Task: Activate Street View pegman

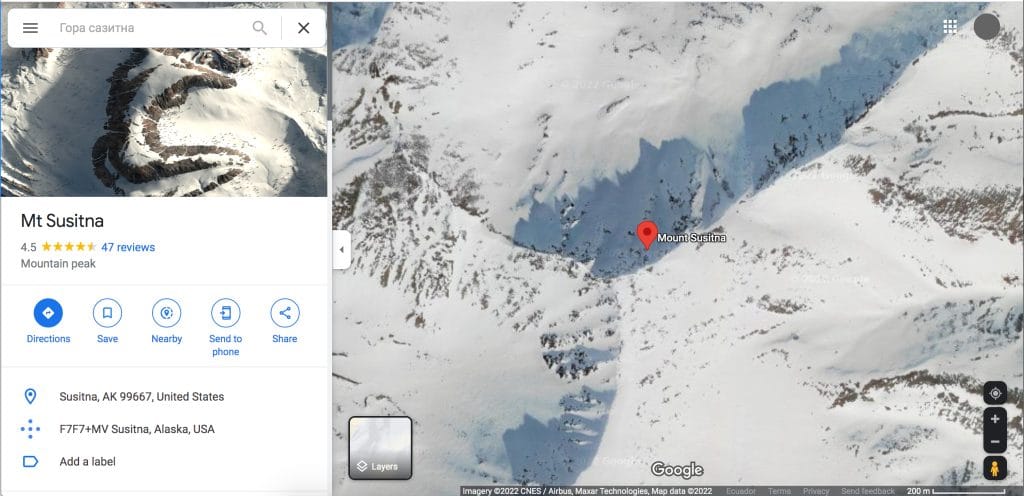Action: tap(995, 469)
